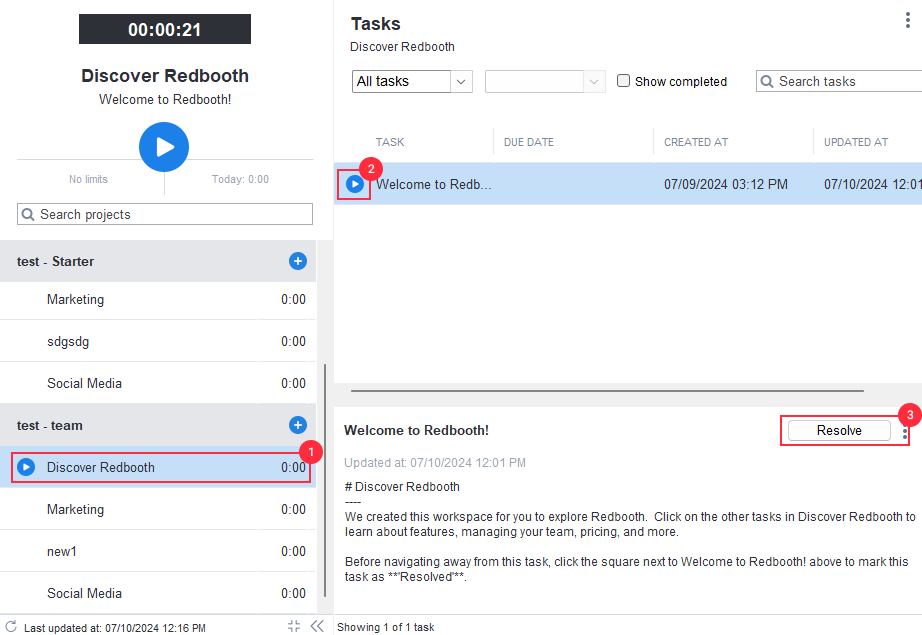This screenshot has width=922, height=635.
Task: Click the Resolve button
Action: [839, 430]
